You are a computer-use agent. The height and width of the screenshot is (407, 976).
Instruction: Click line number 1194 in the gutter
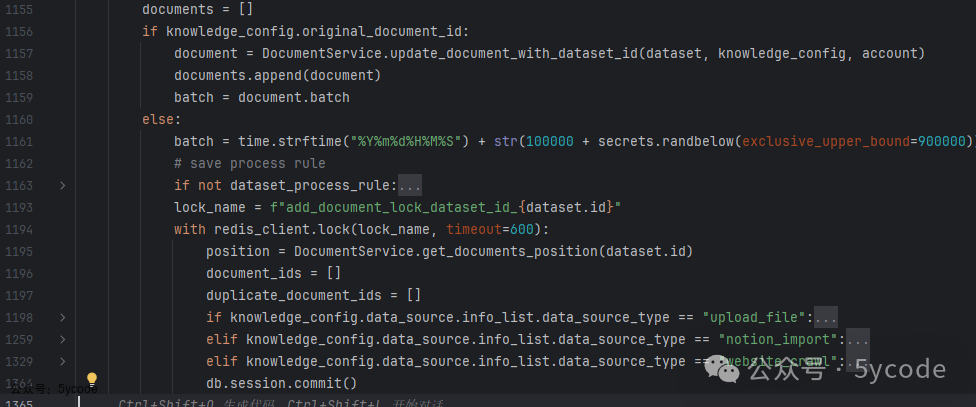[x=19, y=230]
